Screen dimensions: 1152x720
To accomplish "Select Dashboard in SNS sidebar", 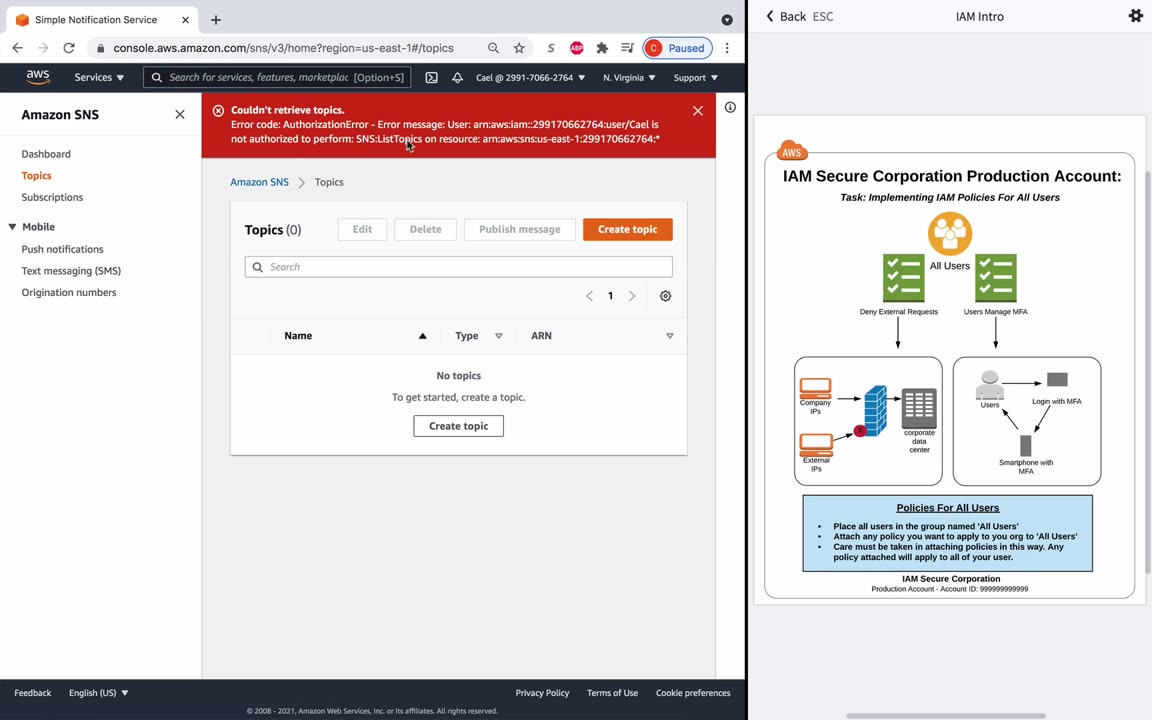I will (46, 154).
